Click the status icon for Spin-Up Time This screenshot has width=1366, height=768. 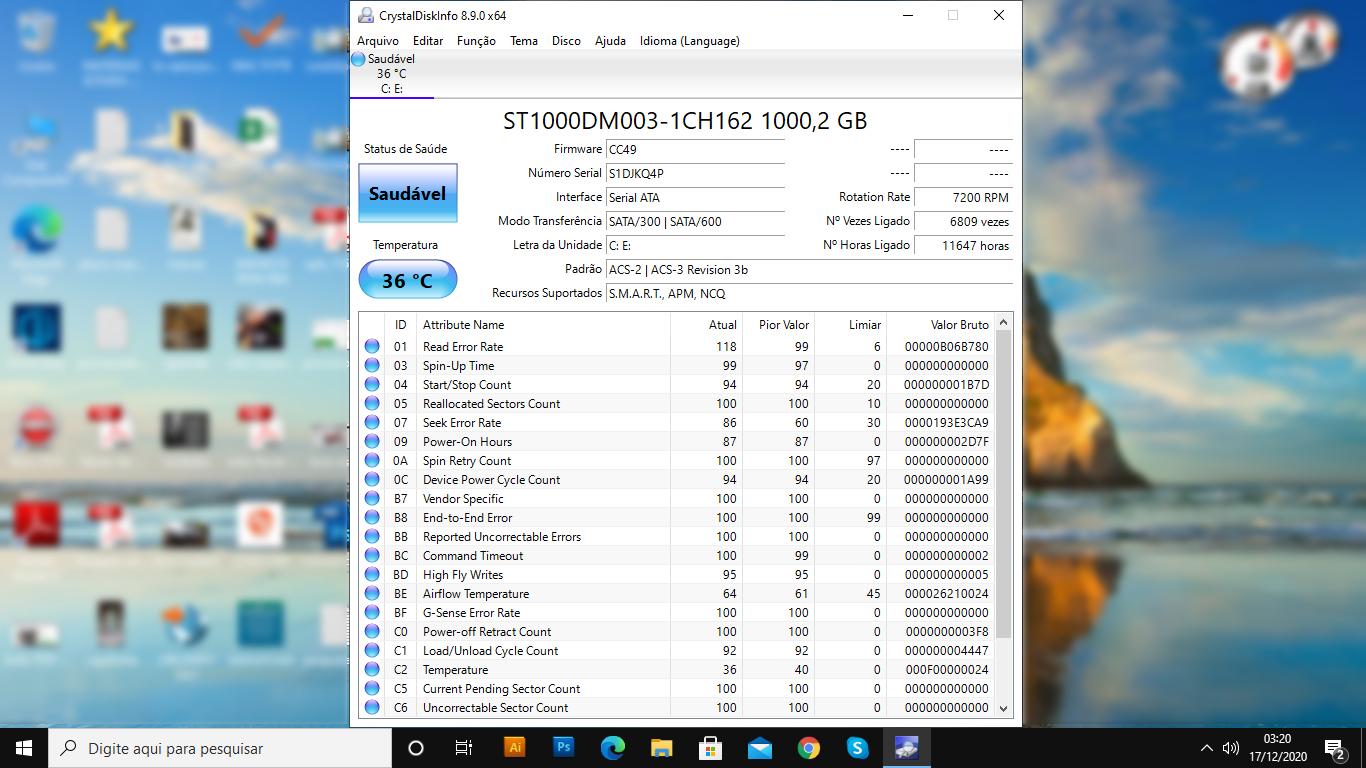(x=372, y=366)
